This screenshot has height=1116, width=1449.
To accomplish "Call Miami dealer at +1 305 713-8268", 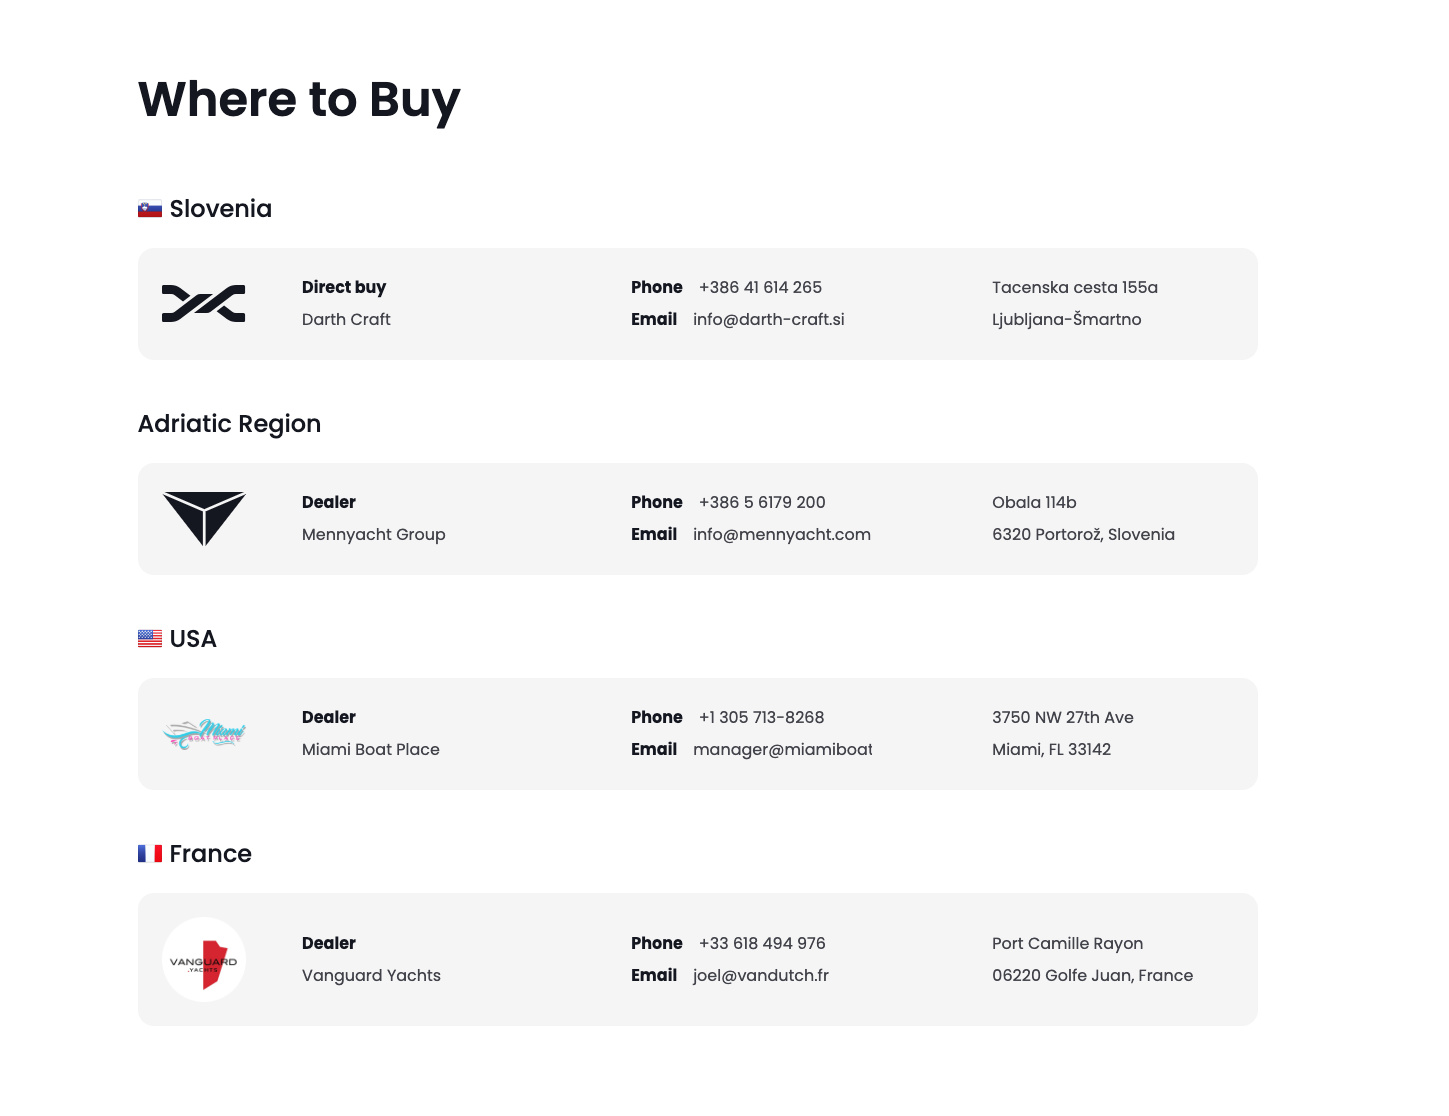I will click(761, 718).
